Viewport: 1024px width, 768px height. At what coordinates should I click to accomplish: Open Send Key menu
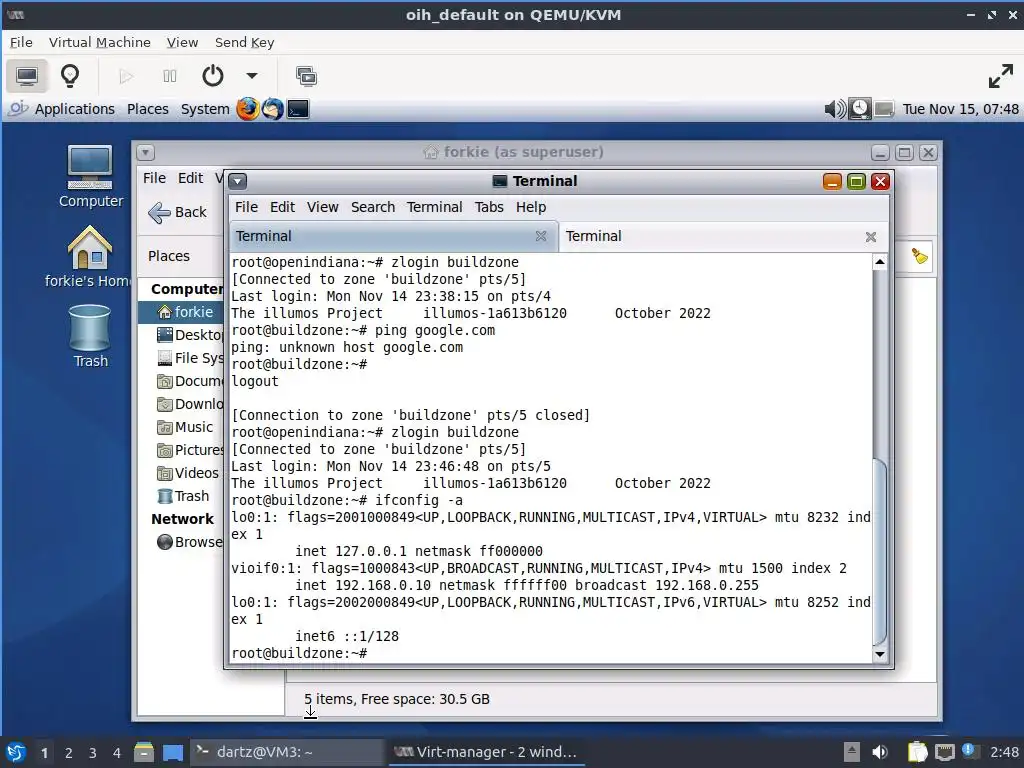(244, 42)
